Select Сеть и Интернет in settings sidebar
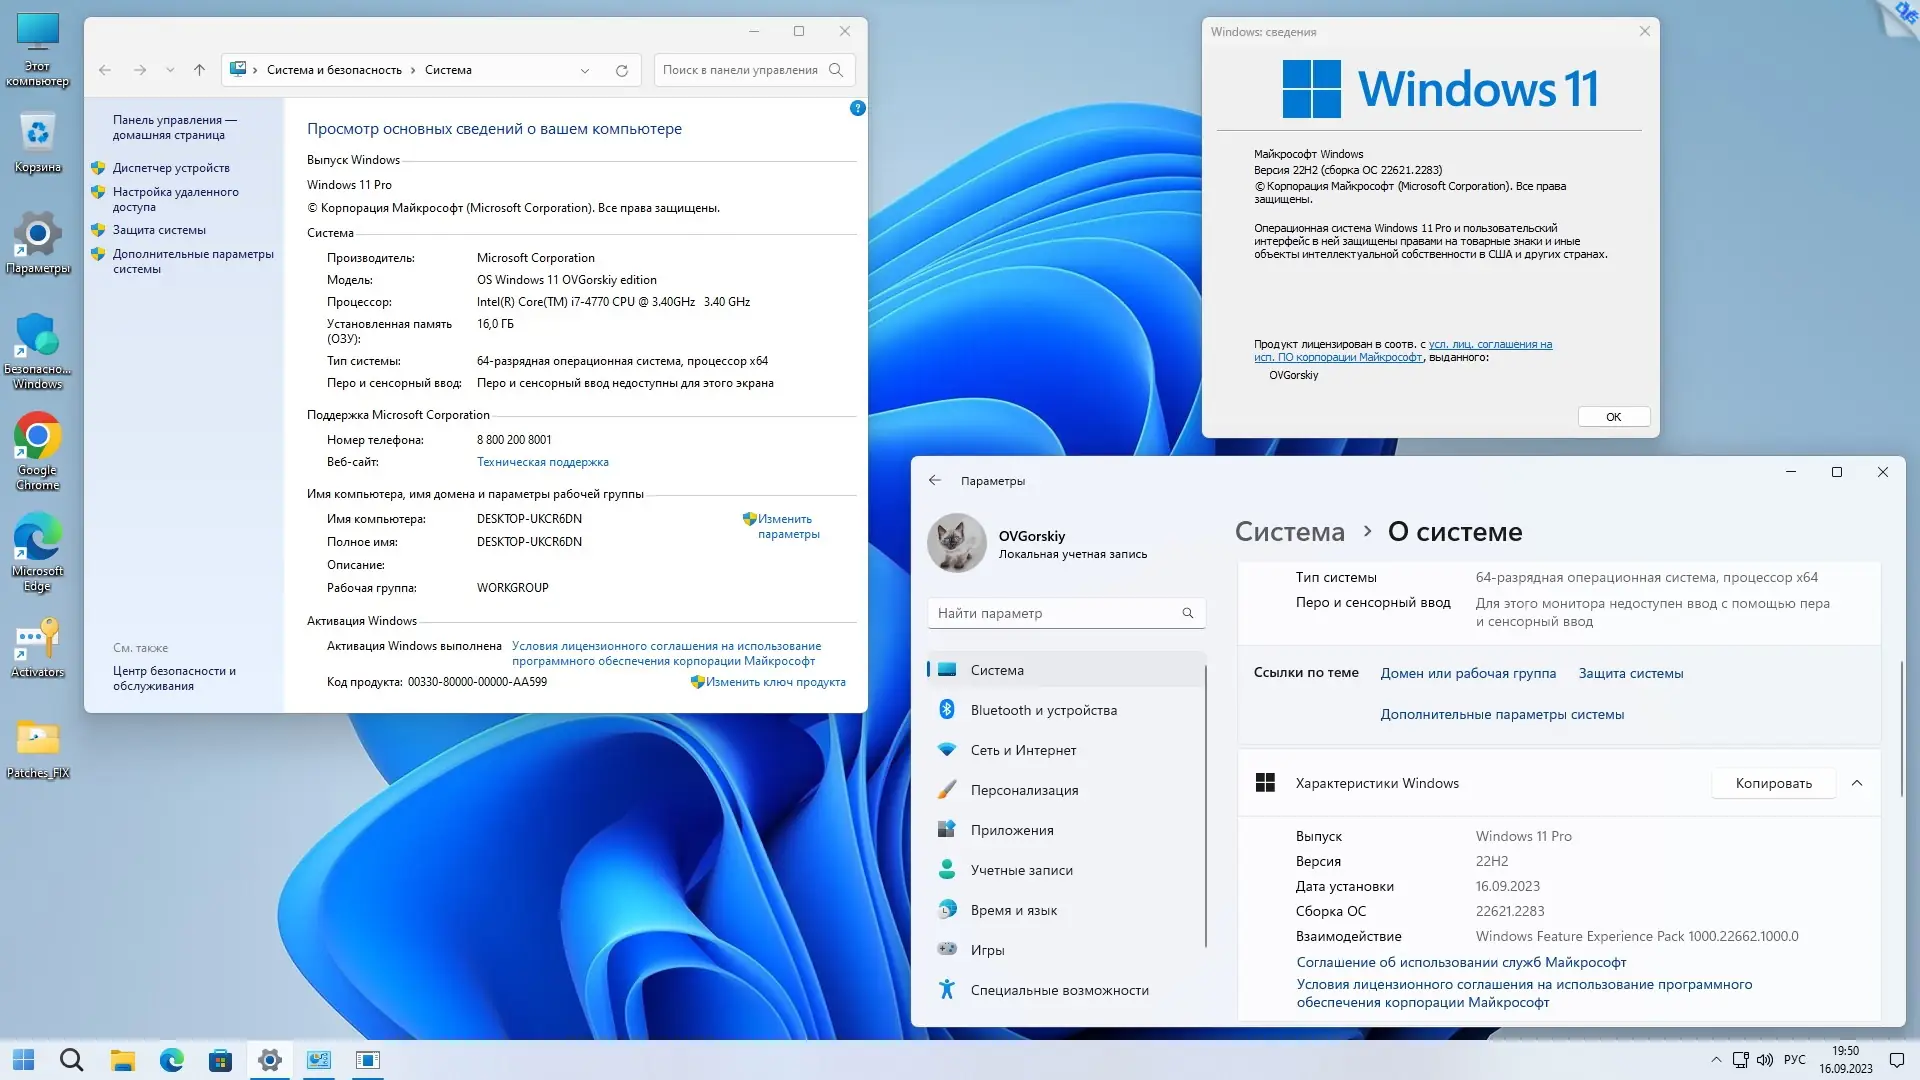Image resolution: width=1920 pixels, height=1080 pixels. pos(1023,750)
